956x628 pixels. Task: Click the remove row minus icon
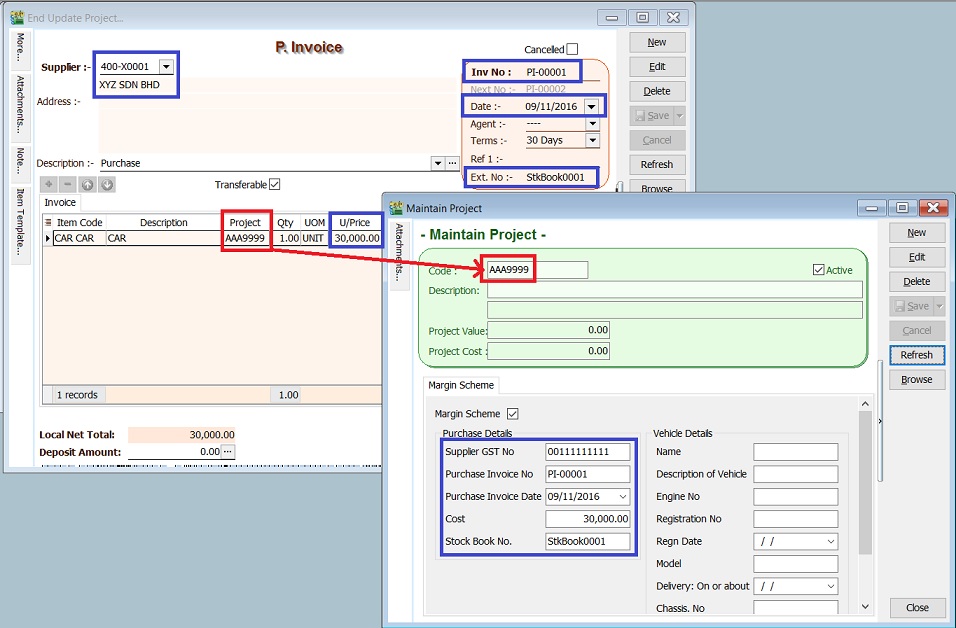pos(67,185)
